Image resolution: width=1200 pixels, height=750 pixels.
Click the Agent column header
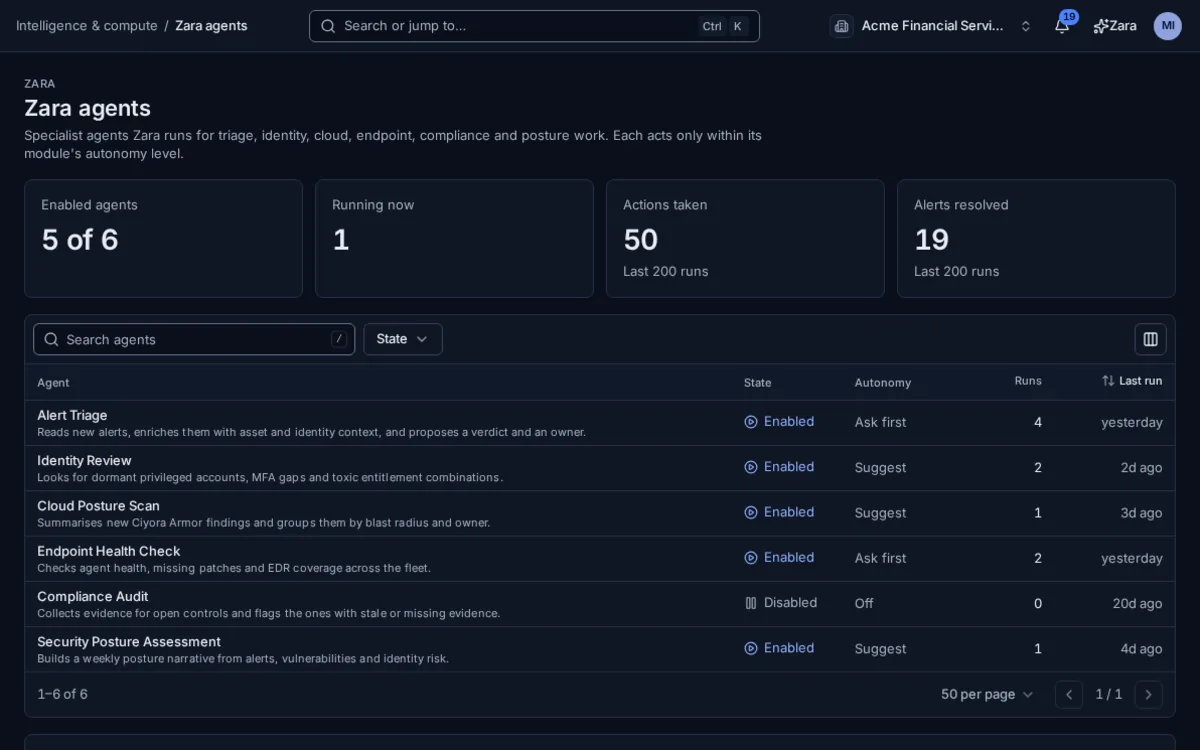53,383
